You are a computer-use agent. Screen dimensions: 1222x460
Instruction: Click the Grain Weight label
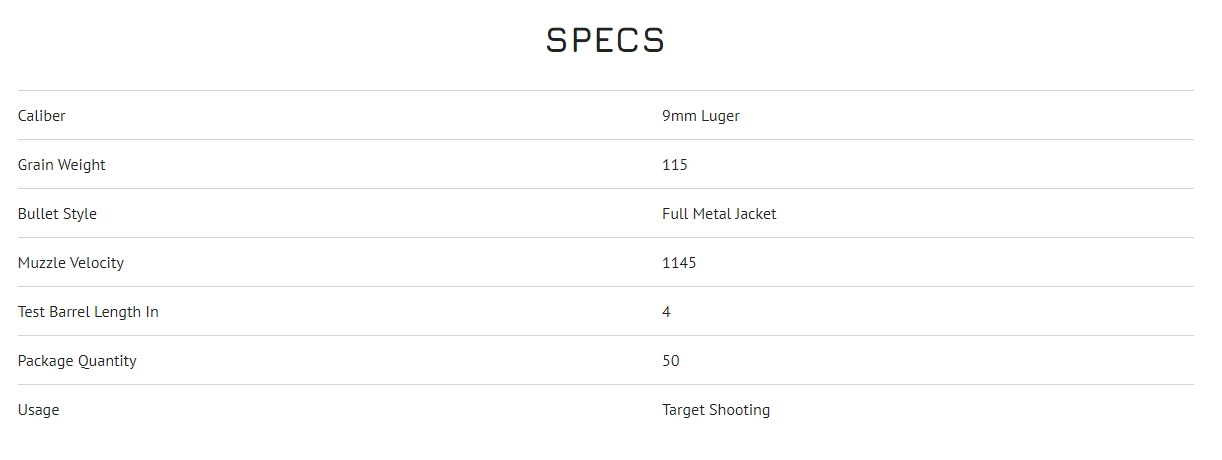pyautogui.click(x=62, y=165)
